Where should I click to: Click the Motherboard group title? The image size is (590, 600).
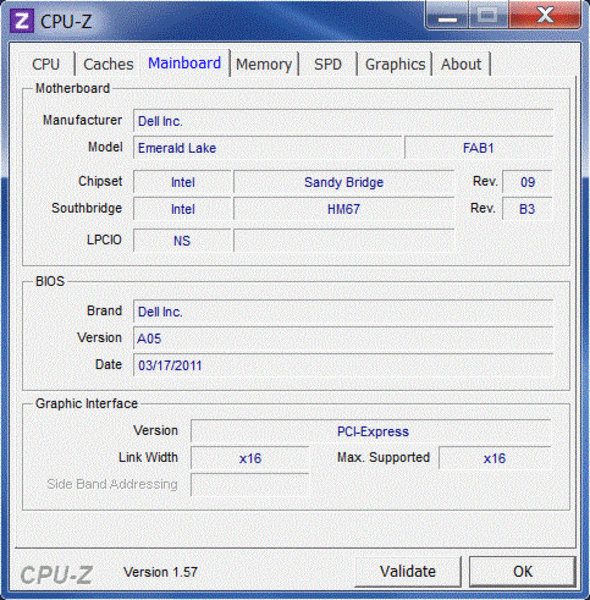pyautogui.click(x=73, y=88)
